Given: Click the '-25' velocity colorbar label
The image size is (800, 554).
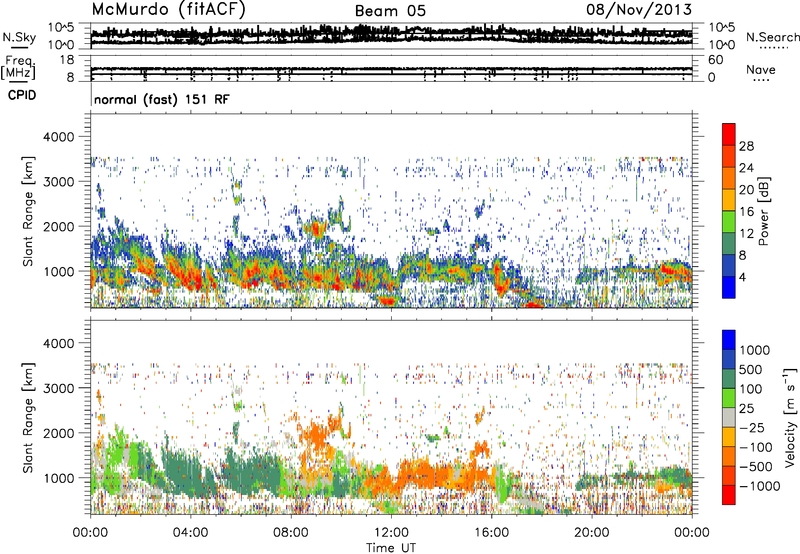Looking at the screenshot, I should tap(752, 427).
